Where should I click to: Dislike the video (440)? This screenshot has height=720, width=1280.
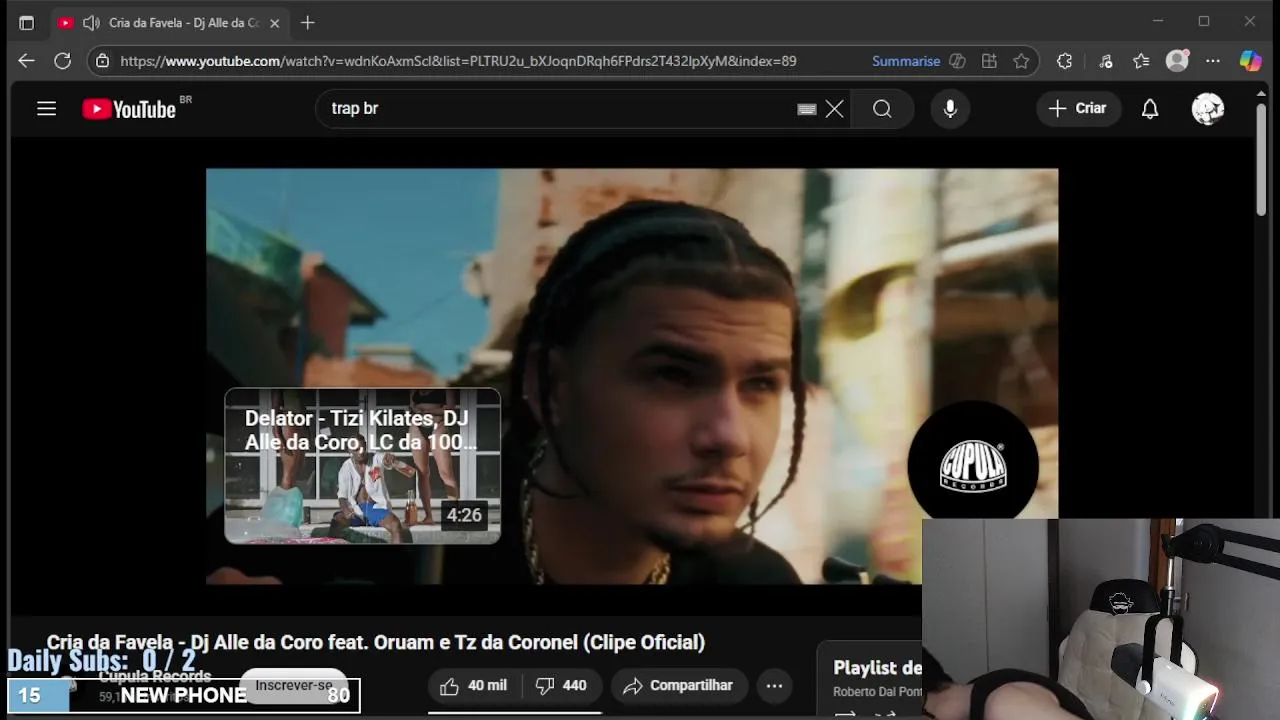tap(562, 686)
